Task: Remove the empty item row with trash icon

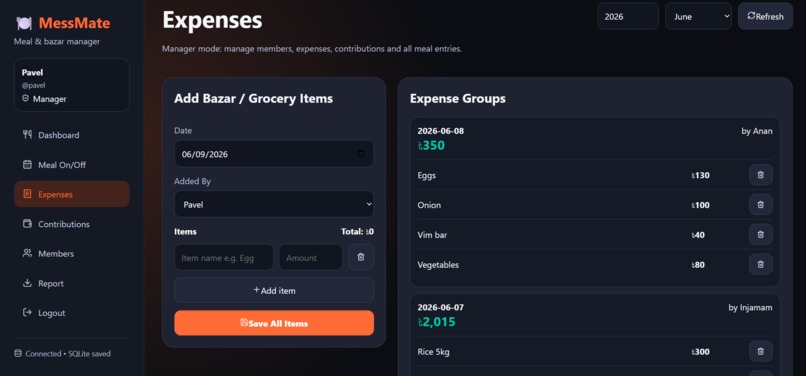Action: [x=361, y=257]
